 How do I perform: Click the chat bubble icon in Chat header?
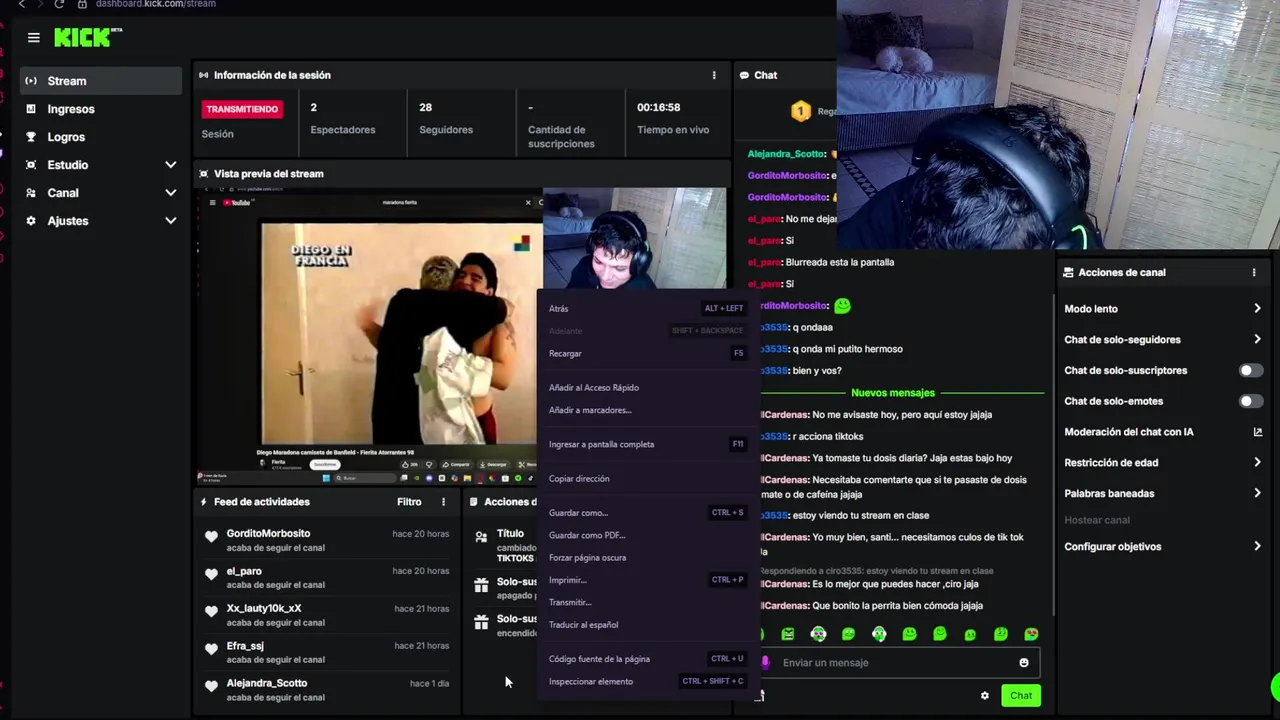744,75
